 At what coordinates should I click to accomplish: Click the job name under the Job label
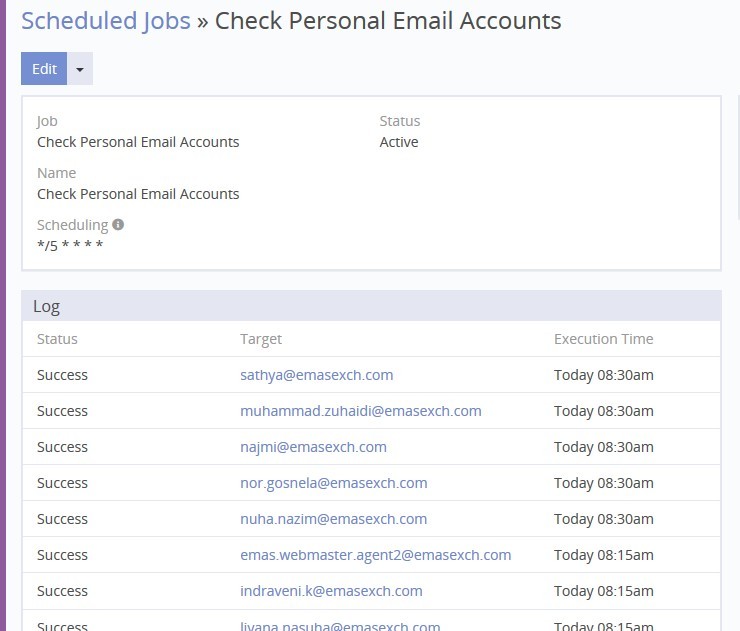click(x=138, y=142)
